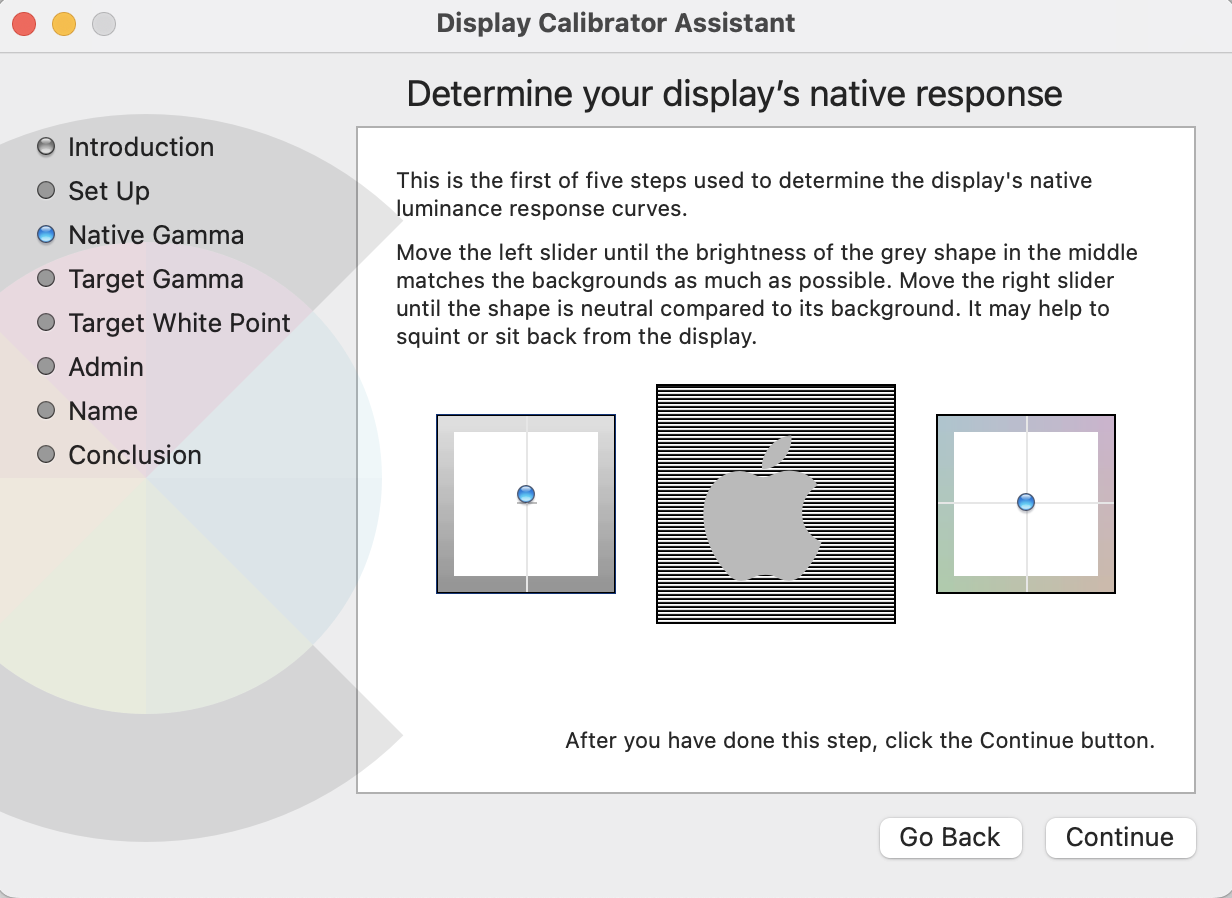
Task: Select the Conclusion step in the sidebar
Action: [135, 455]
